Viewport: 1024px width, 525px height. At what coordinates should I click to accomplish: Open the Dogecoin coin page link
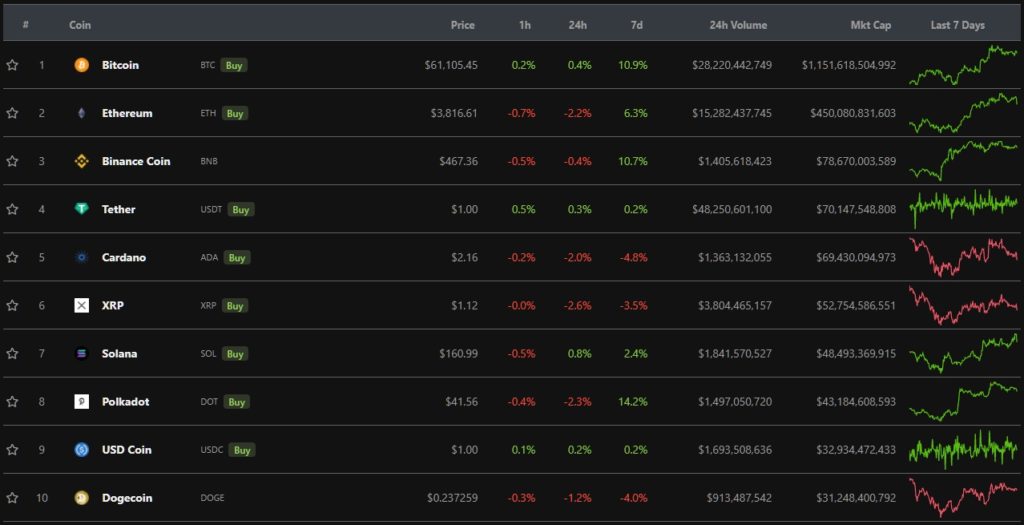127,498
